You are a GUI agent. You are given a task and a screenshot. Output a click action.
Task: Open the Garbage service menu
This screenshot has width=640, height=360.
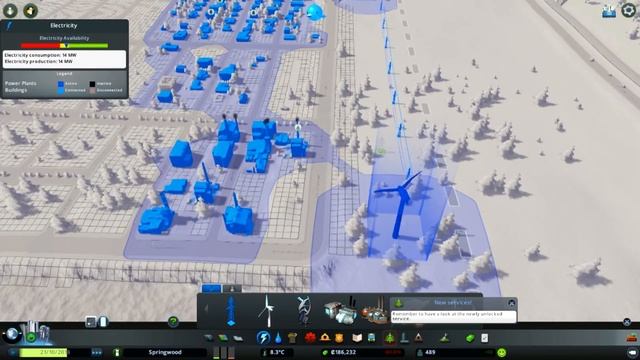292,338
